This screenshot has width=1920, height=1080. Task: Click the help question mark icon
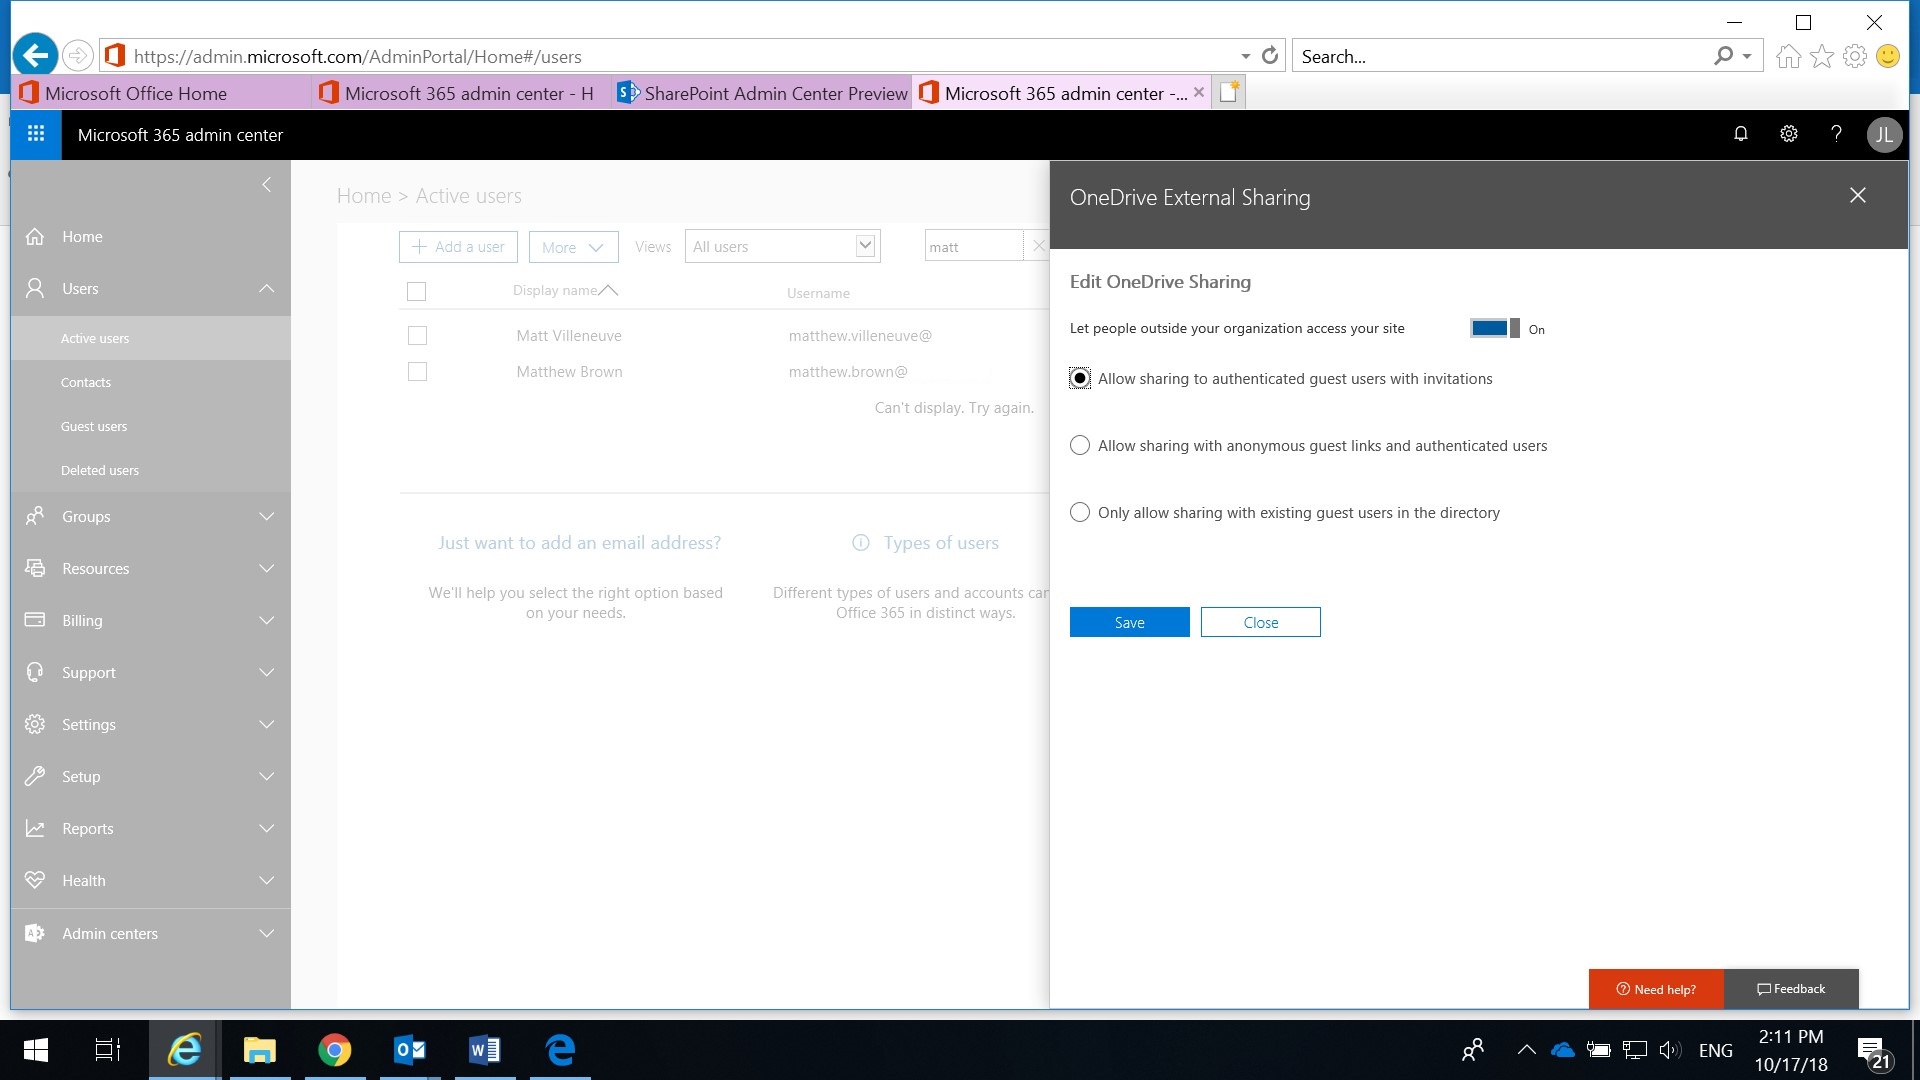coord(1836,134)
